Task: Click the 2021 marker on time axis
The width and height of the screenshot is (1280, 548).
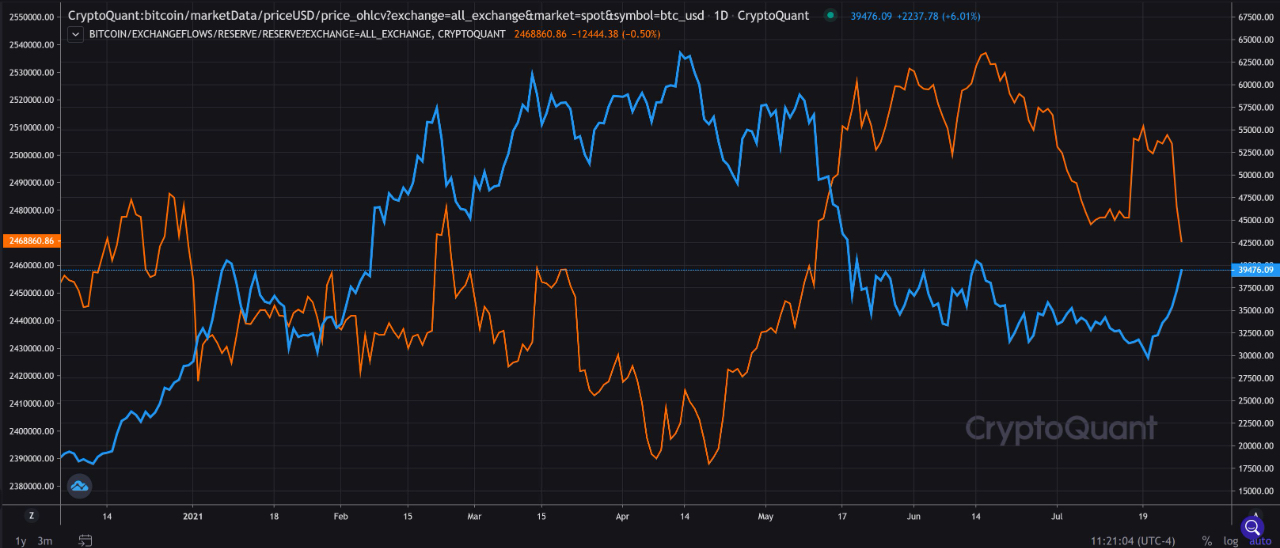Action: (x=194, y=517)
